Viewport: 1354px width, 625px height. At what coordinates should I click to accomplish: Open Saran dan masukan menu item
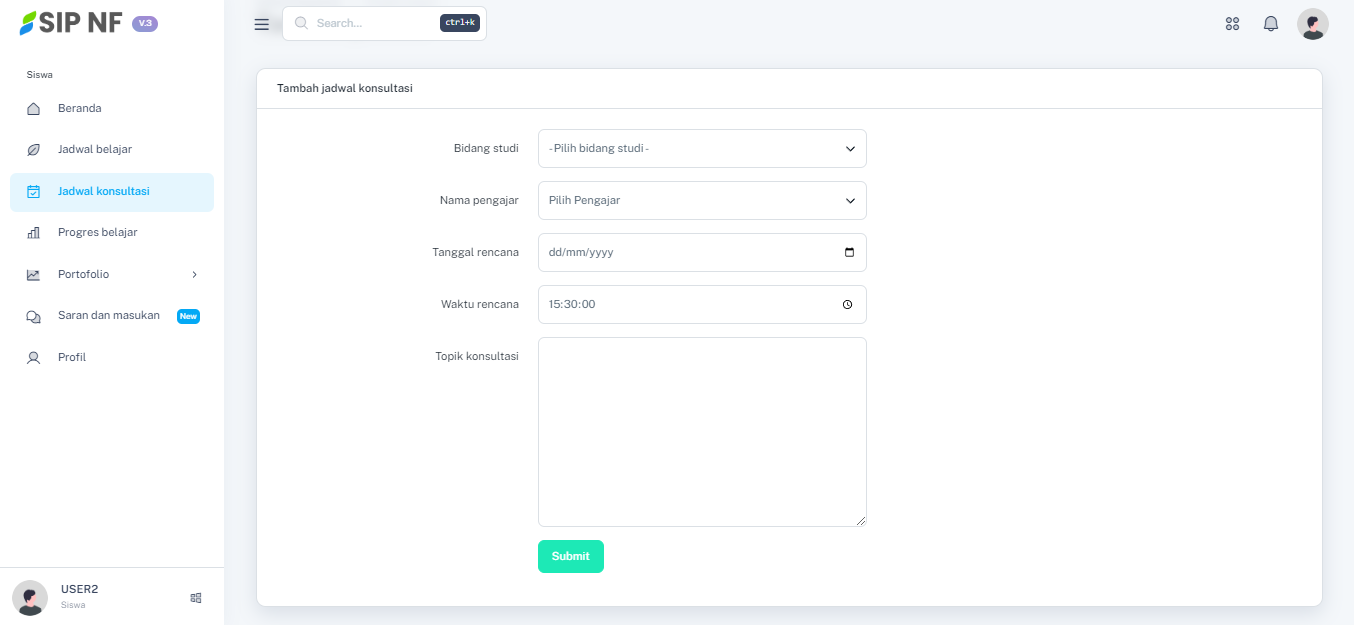(x=109, y=316)
